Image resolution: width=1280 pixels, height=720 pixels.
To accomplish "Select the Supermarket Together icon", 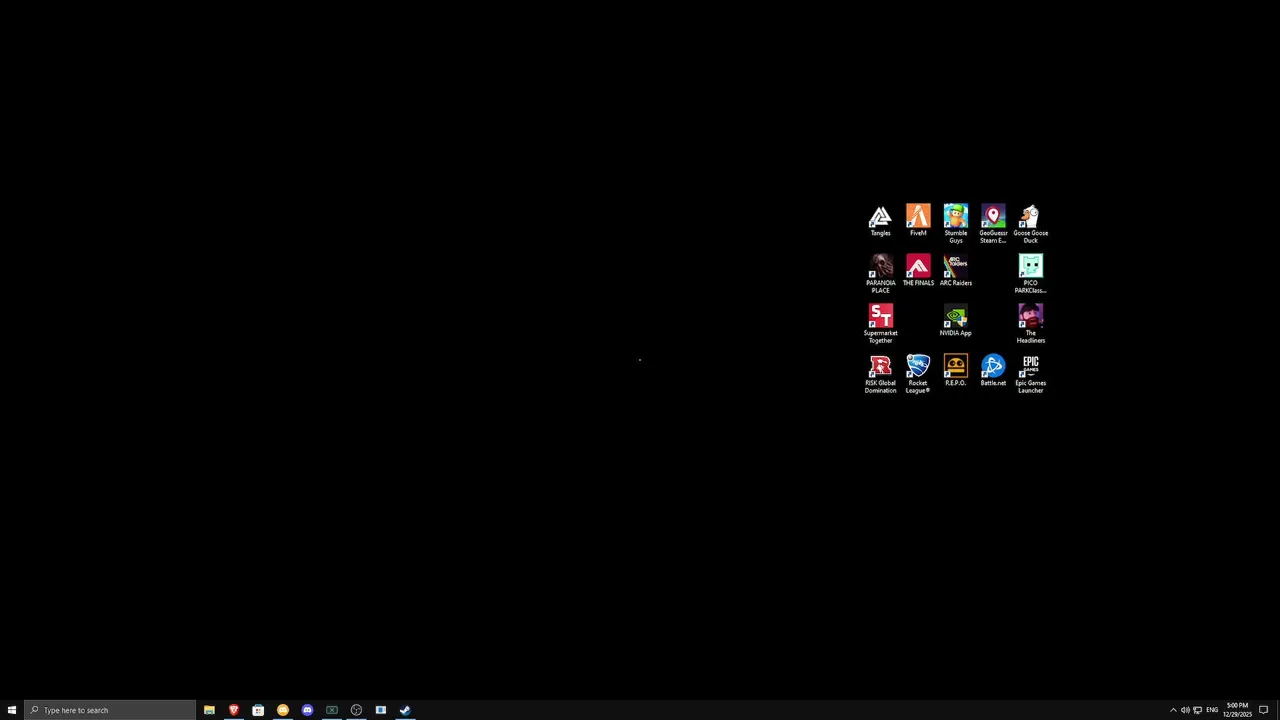I will click(880, 325).
